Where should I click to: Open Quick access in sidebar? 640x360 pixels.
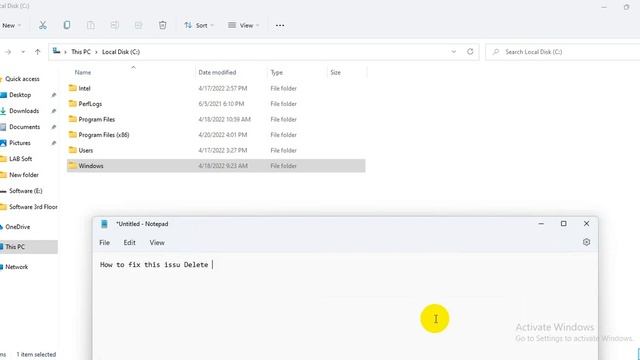[22, 79]
